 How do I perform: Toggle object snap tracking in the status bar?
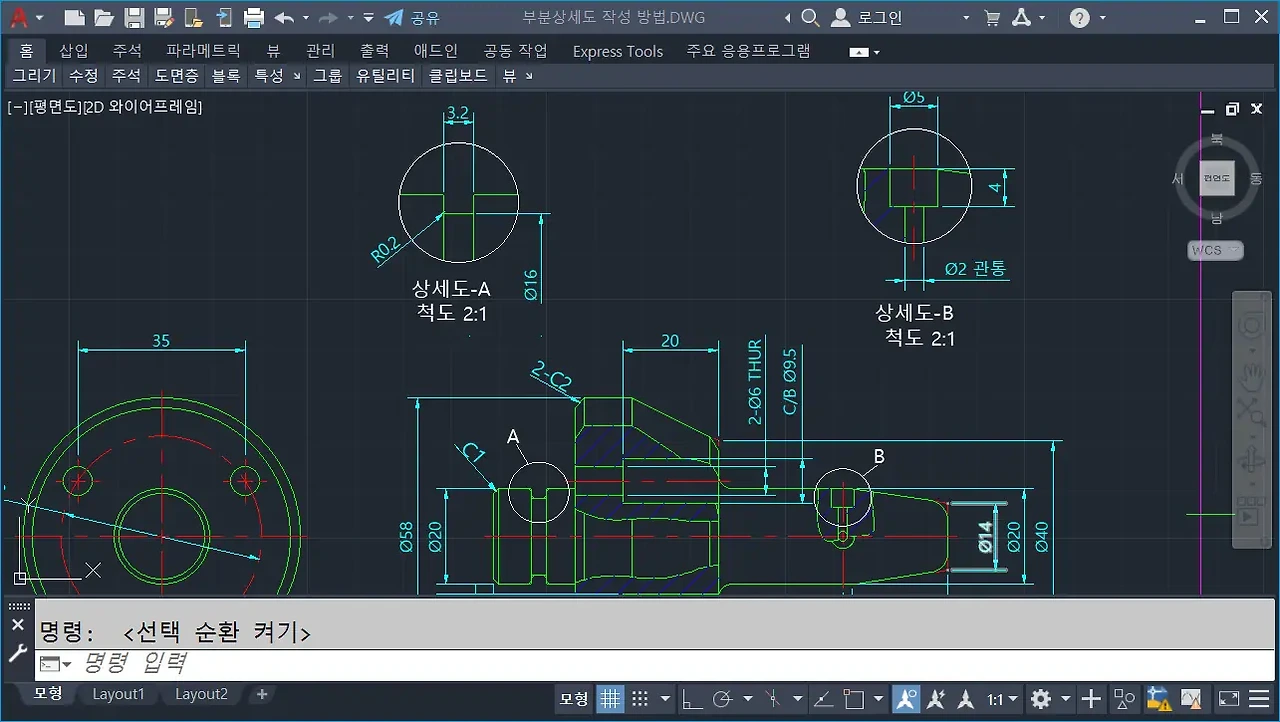point(822,699)
